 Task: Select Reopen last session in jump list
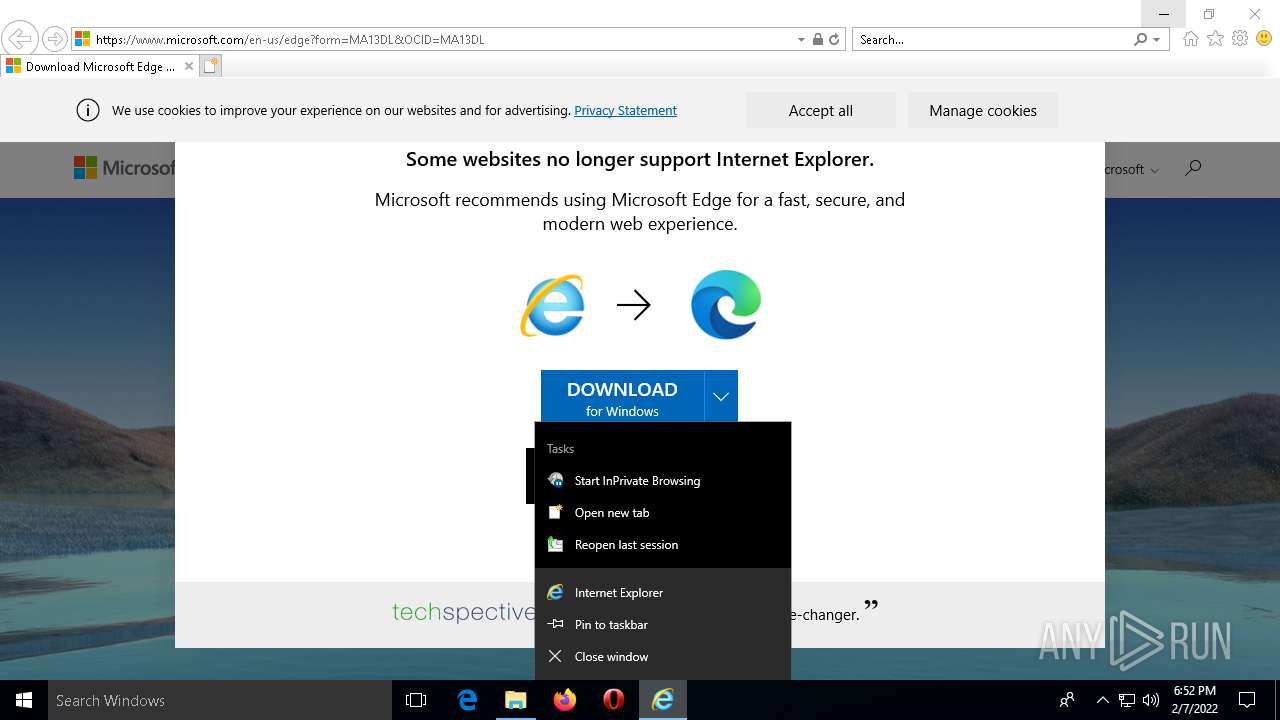click(663, 545)
